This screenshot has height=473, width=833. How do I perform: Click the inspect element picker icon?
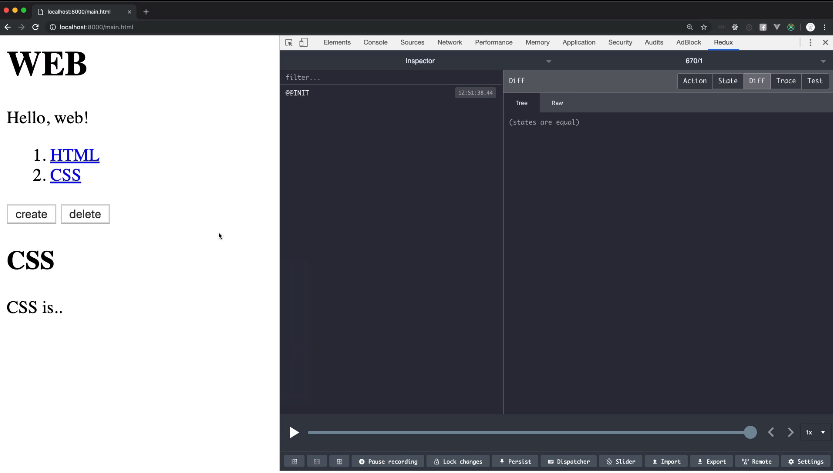click(288, 43)
